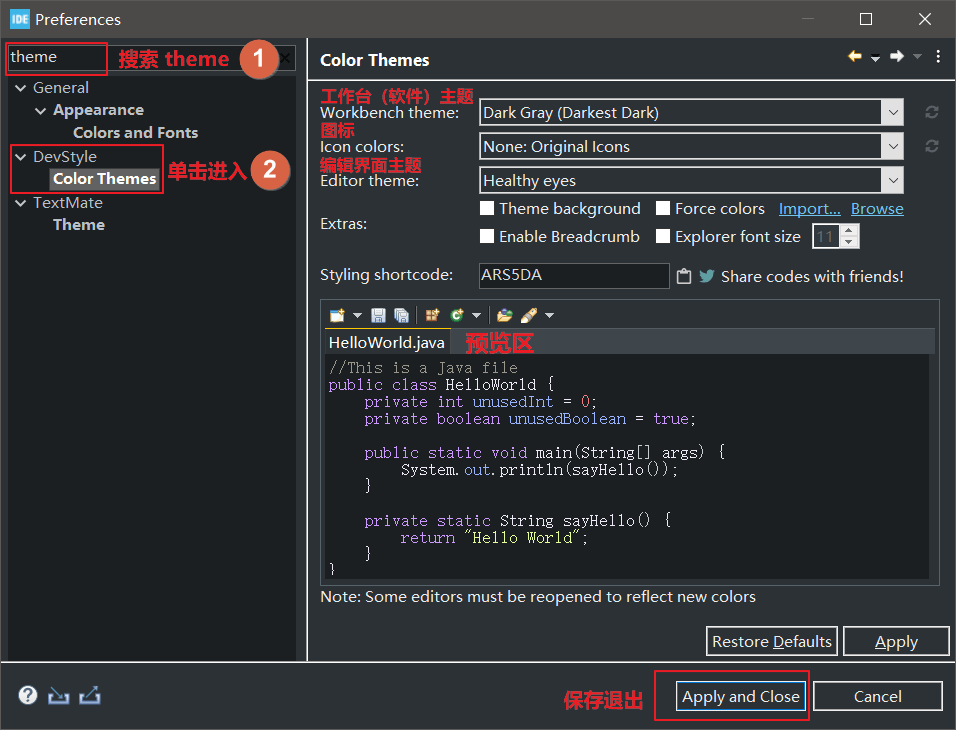Reset Workbench theme with refresh icon
Viewport: 956px width, 730px height.
point(932,112)
